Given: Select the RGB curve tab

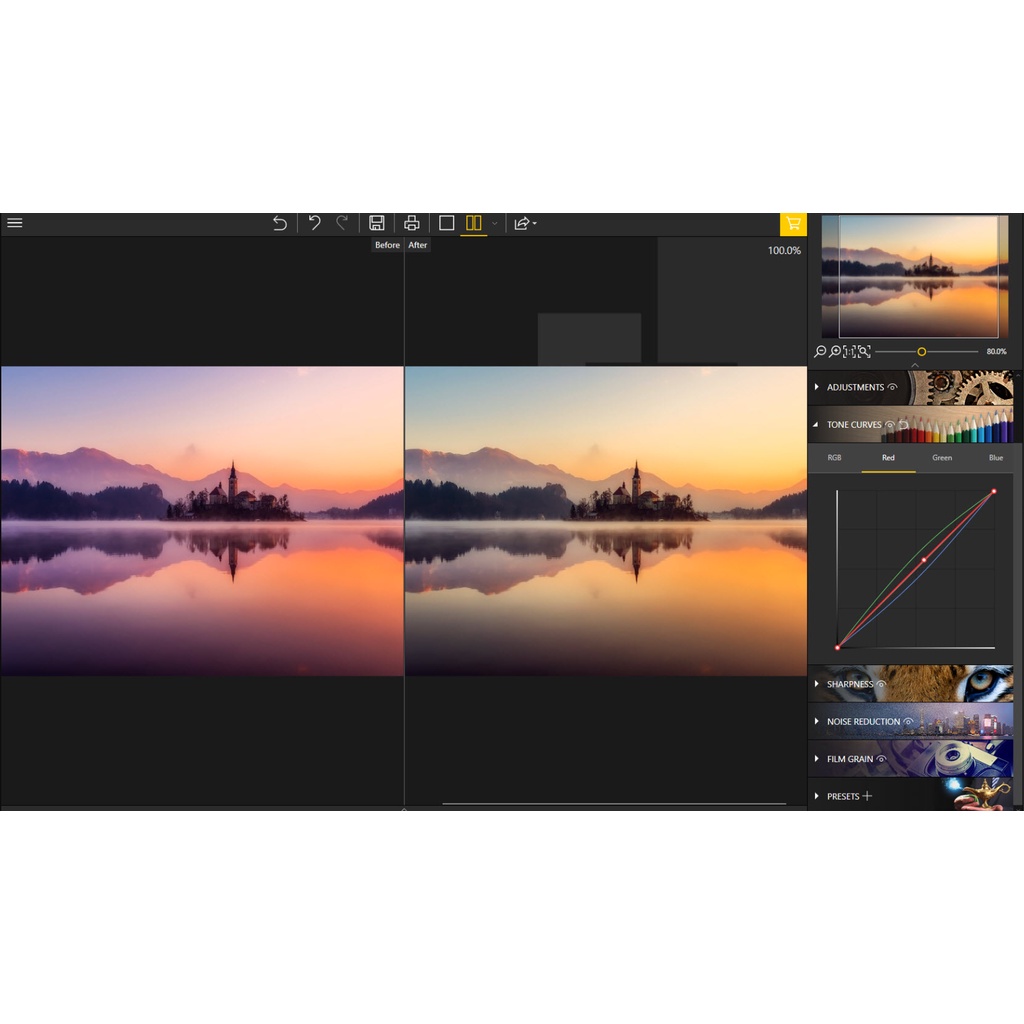Looking at the screenshot, I should click(x=834, y=458).
